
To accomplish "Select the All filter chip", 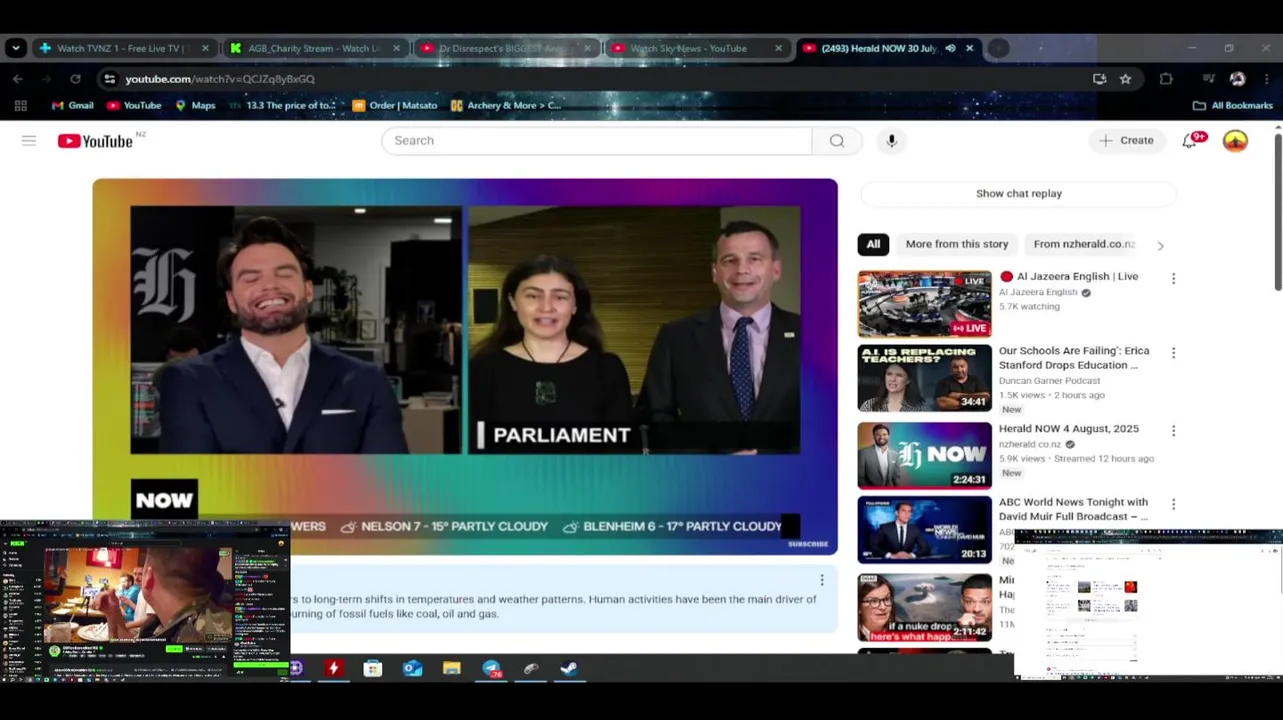I will click(x=873, y=244).
